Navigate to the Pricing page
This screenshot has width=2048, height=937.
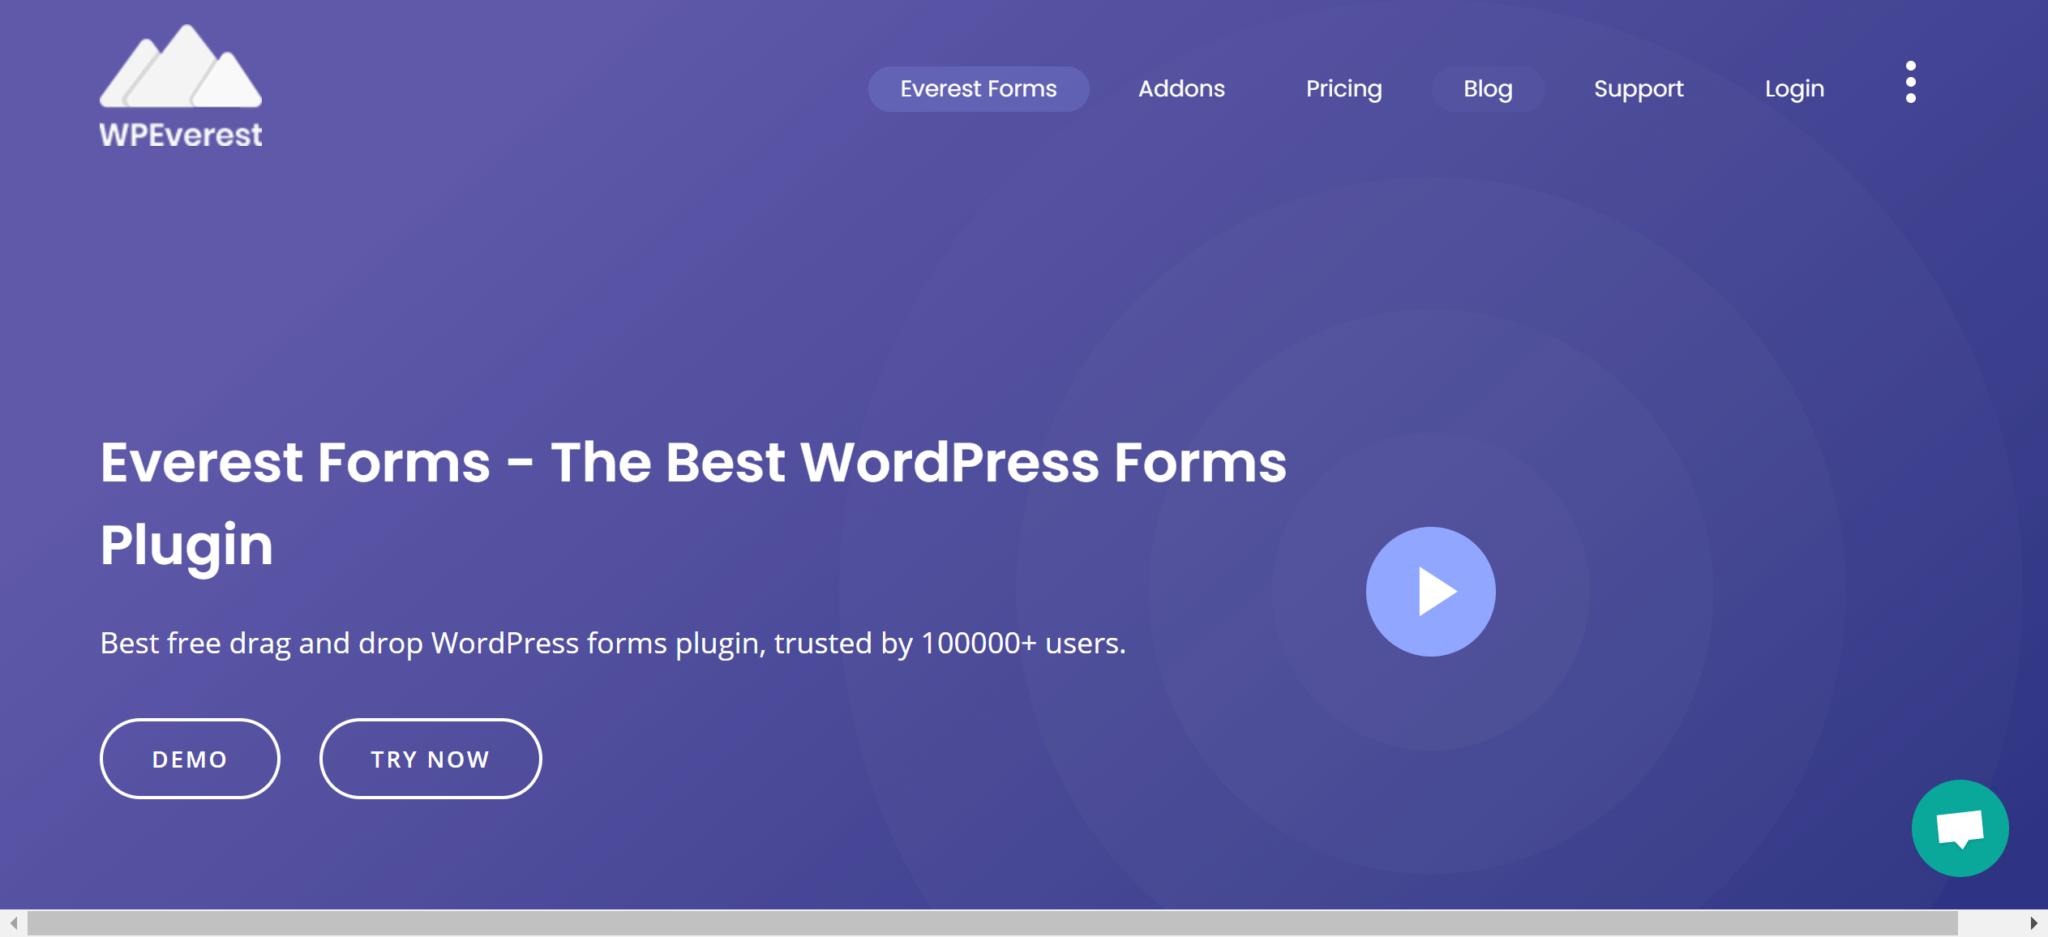click(1344, 89)
